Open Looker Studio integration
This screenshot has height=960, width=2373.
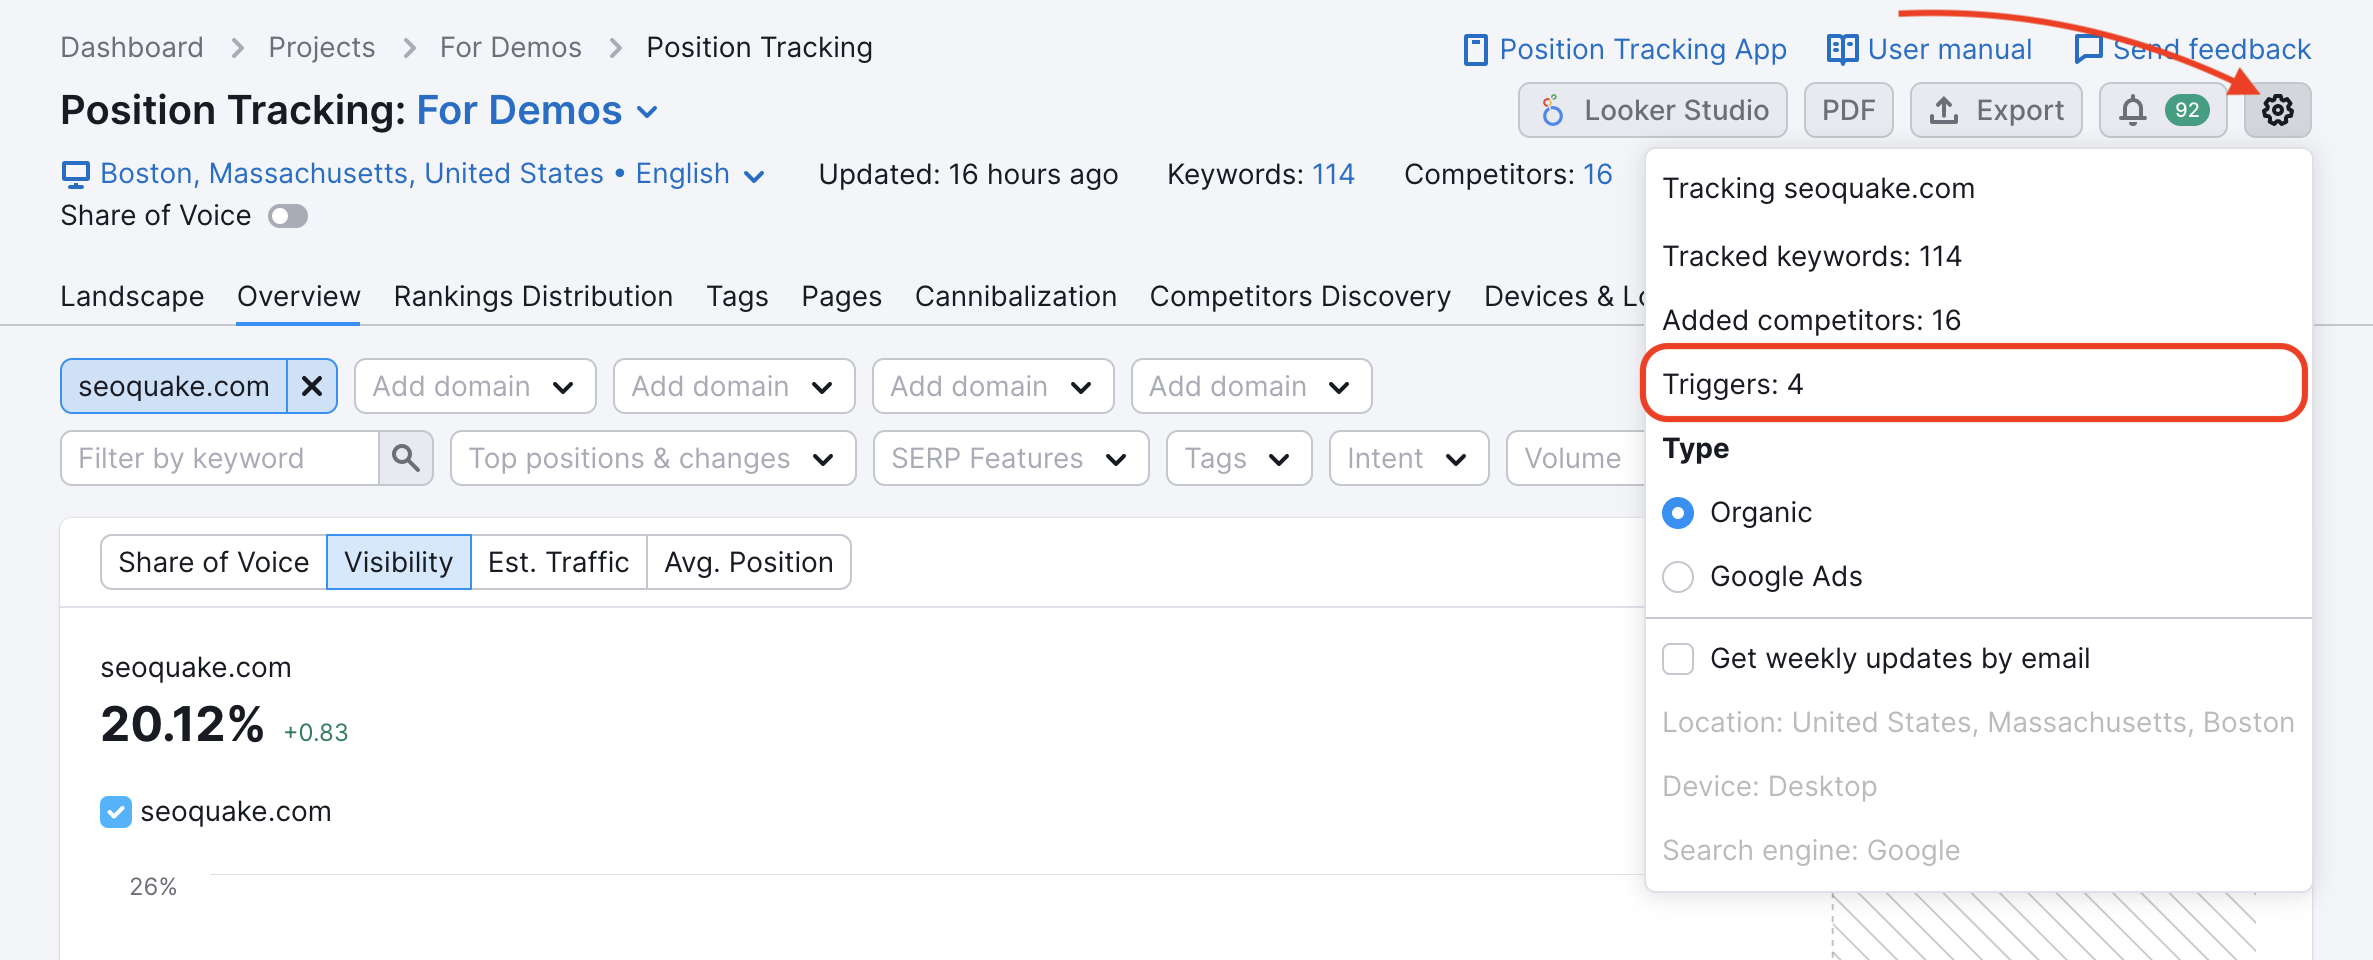point(1652,110)
